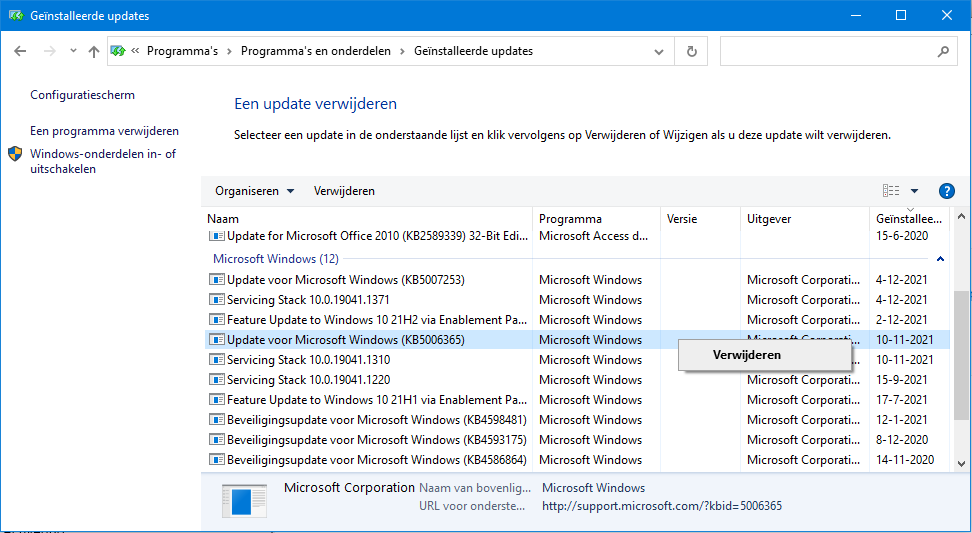
Task: Click the Forward navigation arrow
Action: tap(50, 51)
